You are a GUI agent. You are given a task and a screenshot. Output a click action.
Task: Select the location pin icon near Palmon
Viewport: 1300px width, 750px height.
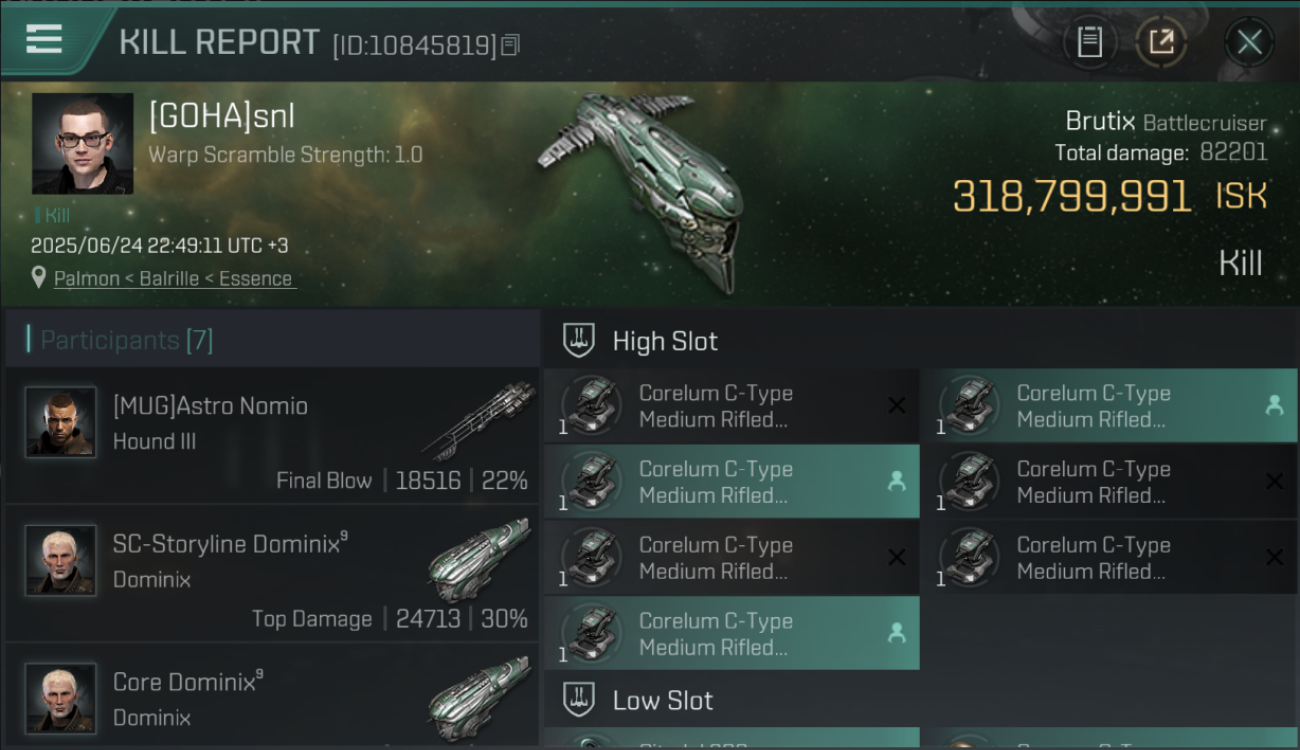click(x=39, y=279)
